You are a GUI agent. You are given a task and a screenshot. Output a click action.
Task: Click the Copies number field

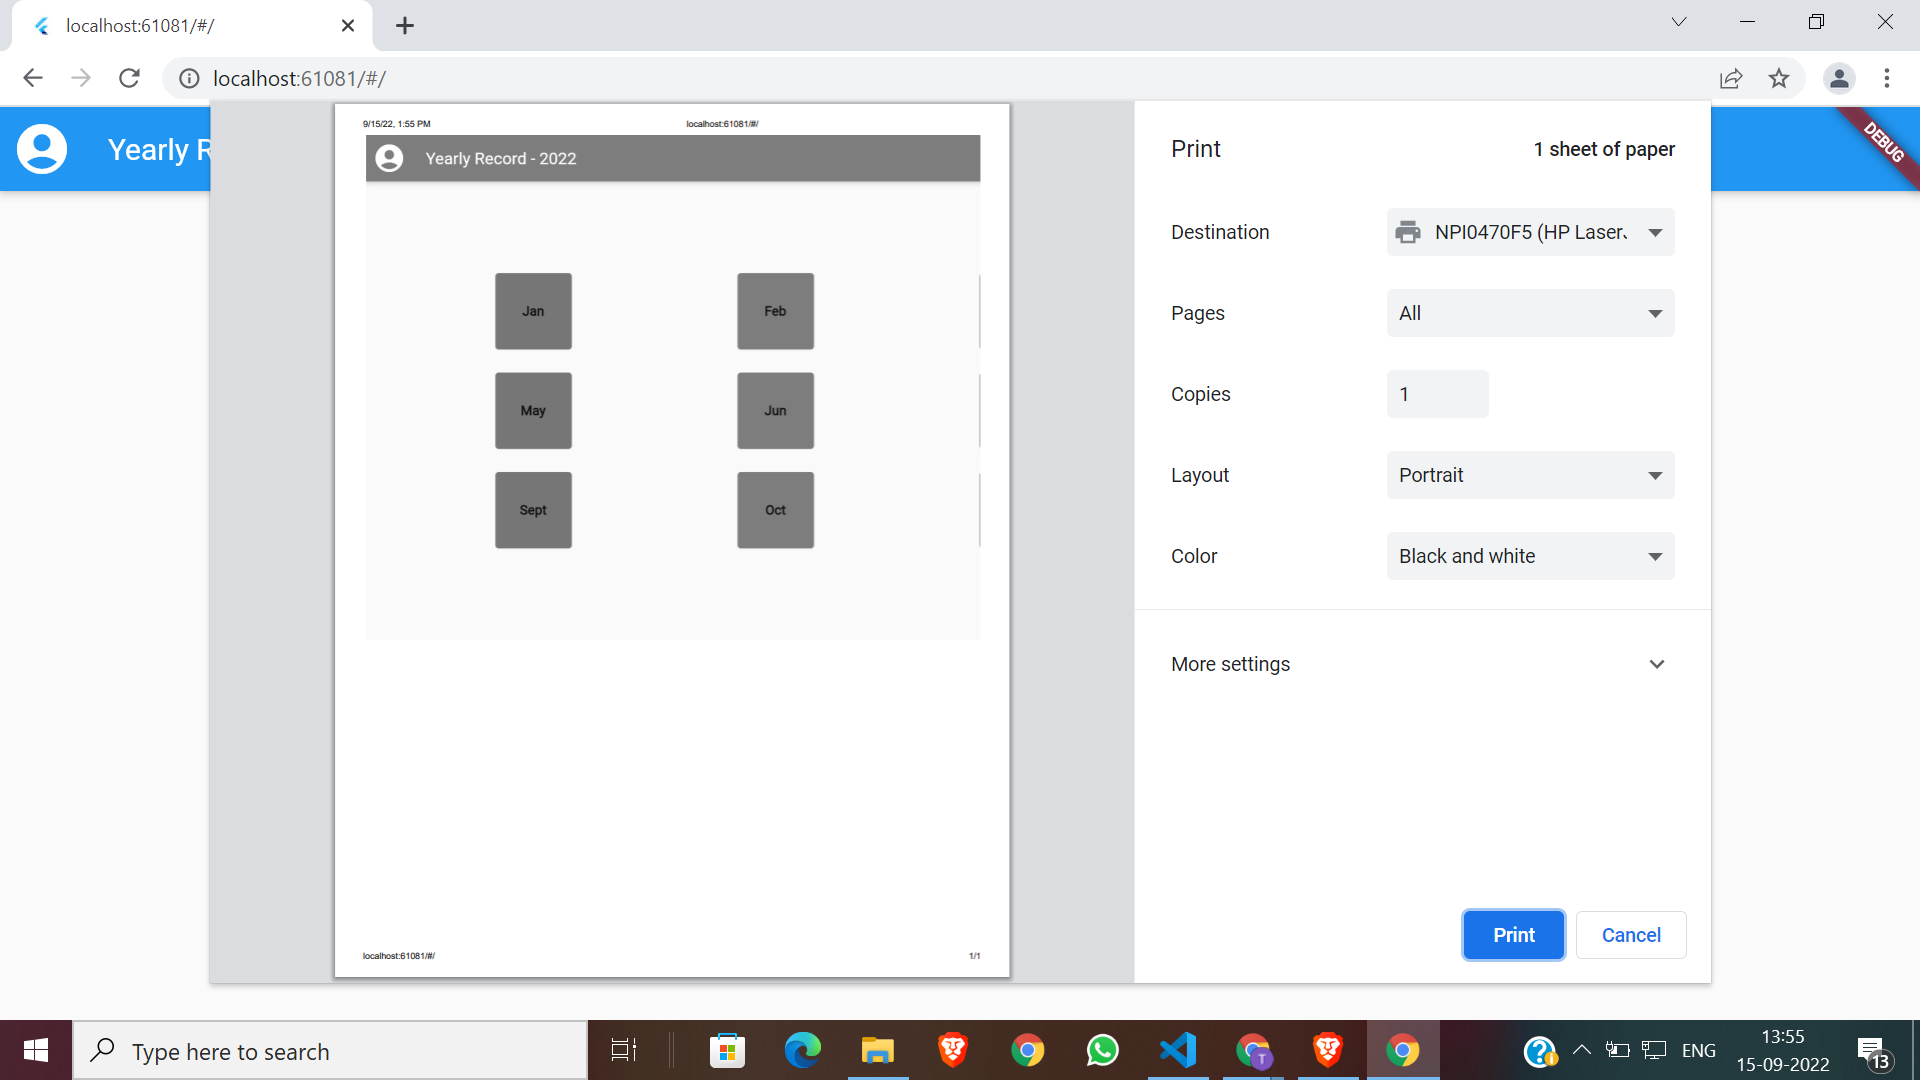click(x=1437, y=394)
